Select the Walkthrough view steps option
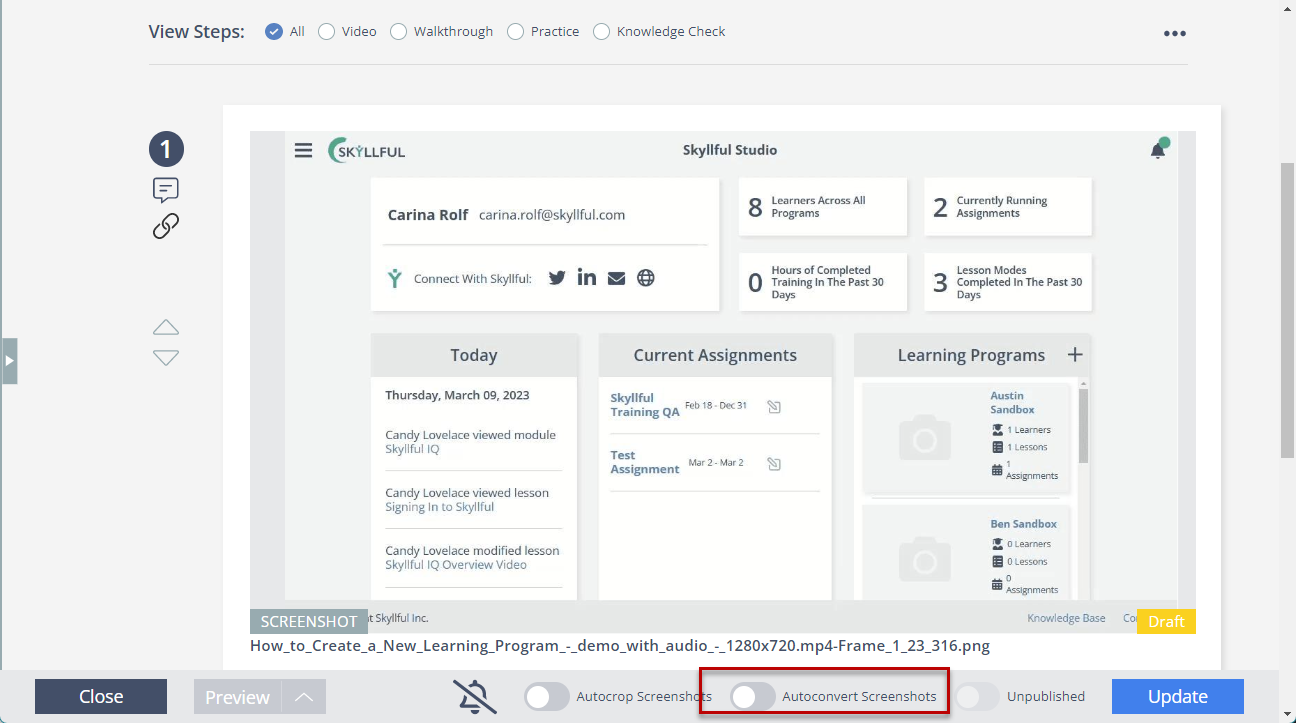 (399, 32)
